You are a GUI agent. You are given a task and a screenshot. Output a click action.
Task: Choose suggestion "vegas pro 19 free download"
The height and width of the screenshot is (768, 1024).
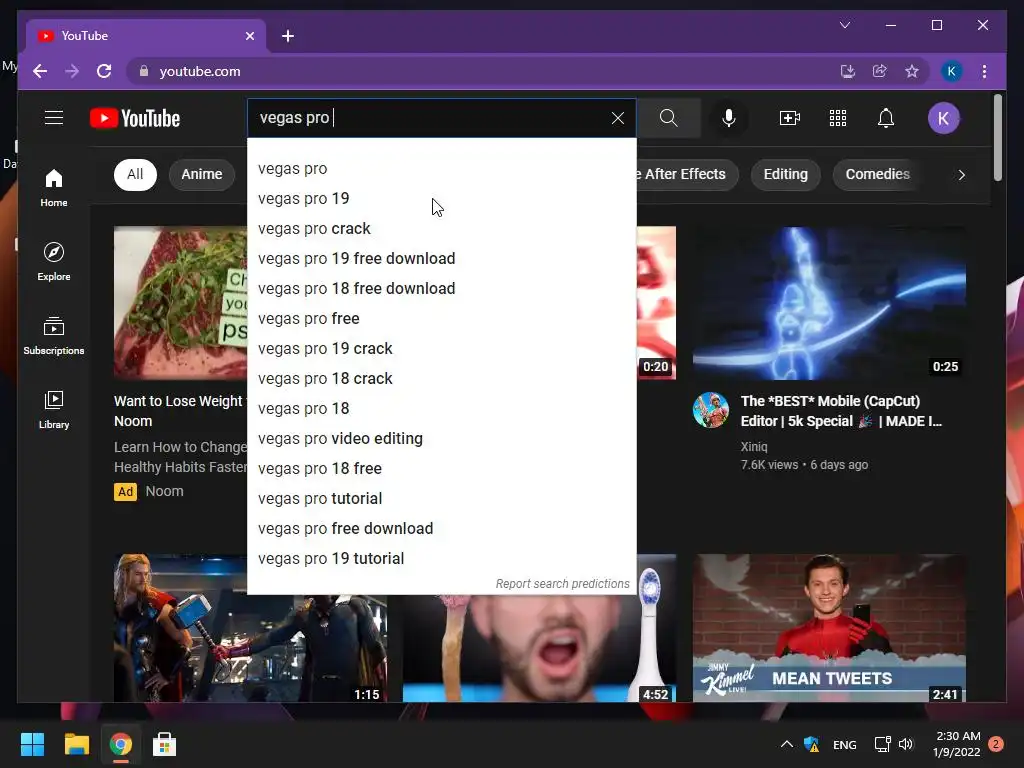tap(441, 259)
